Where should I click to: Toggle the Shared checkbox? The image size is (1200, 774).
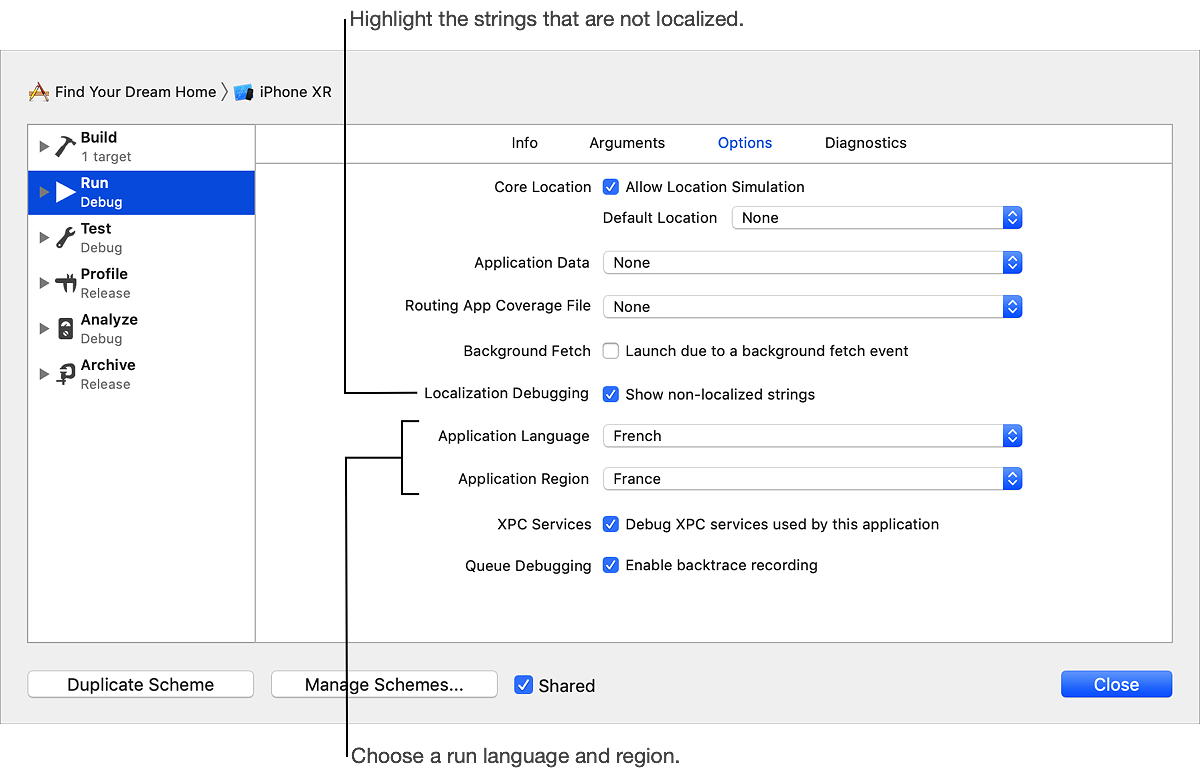[523, 685]
